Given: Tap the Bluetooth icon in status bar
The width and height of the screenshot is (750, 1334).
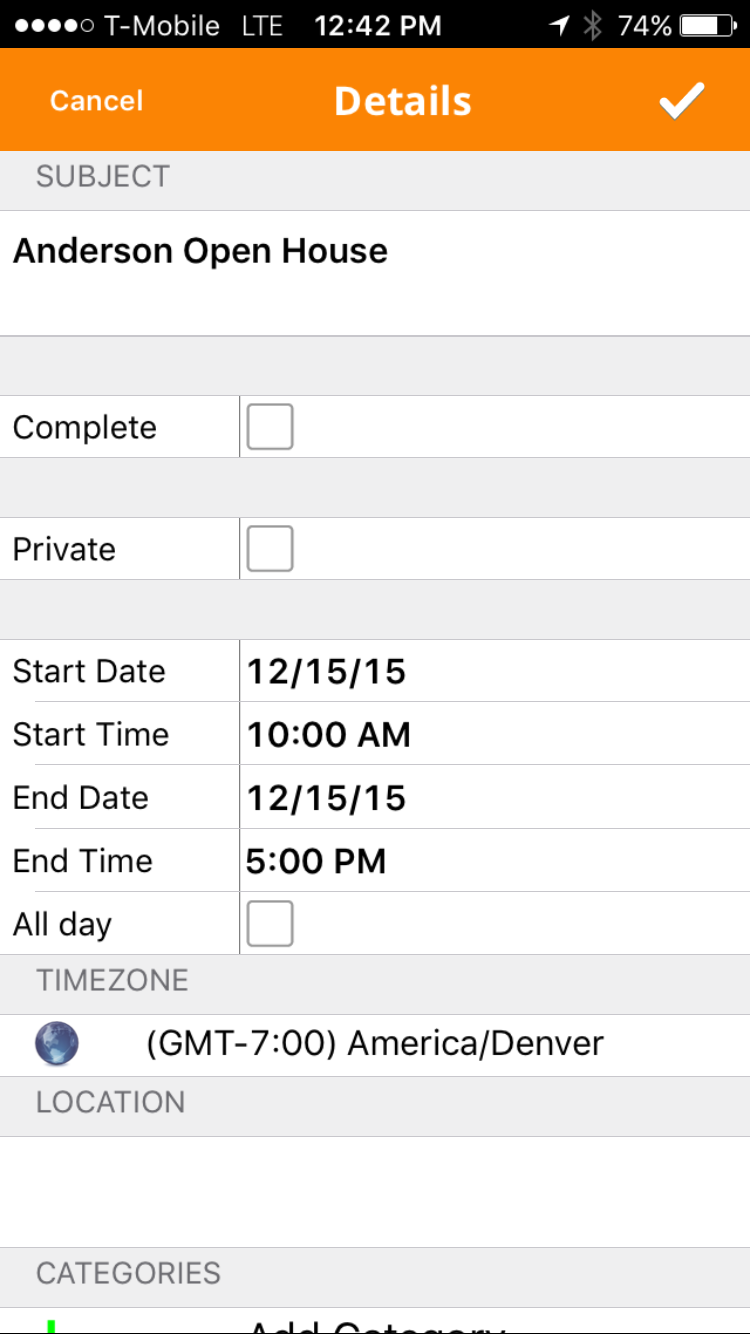Looking at the screenshot, I should click(x=593, y=26).
